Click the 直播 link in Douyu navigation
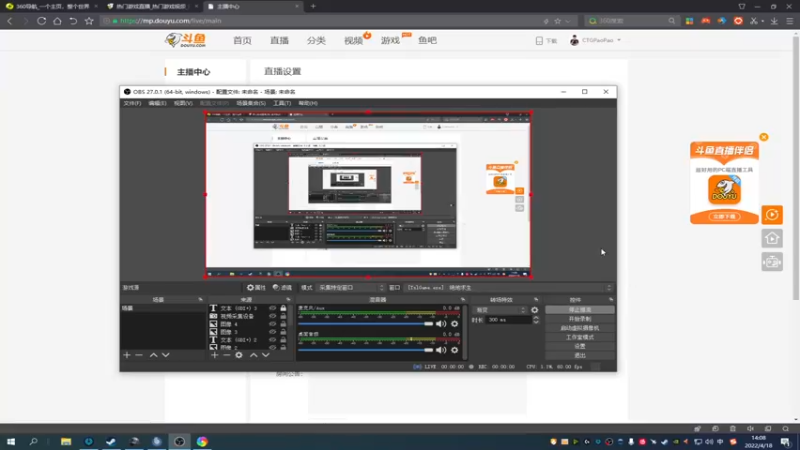 coord(280,40)
